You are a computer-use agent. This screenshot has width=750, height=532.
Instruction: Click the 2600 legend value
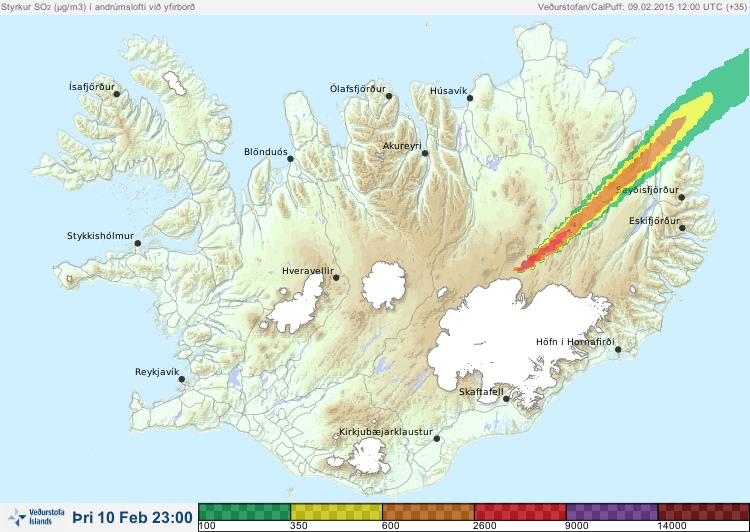pos(485,526)
